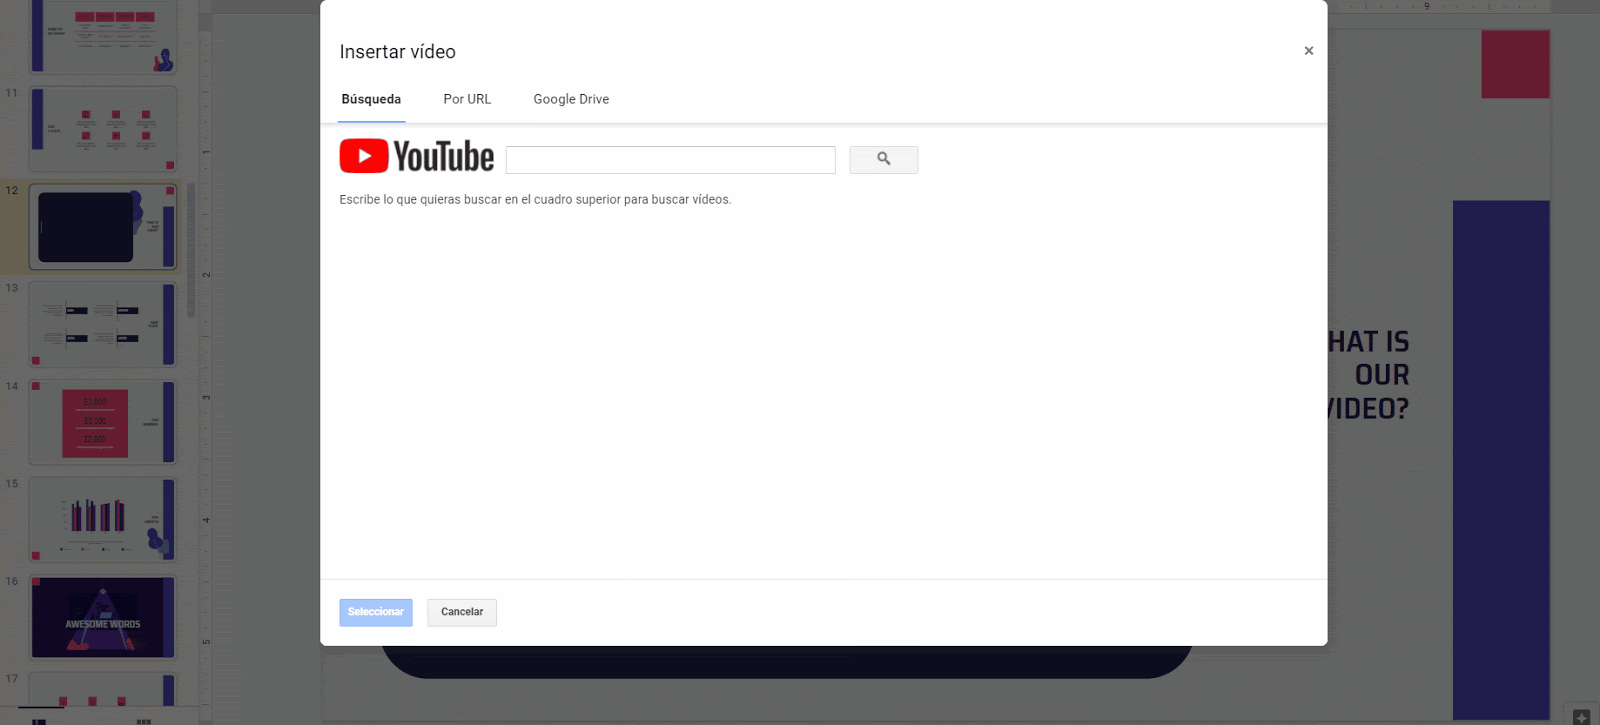The height and width of the screenshot is (725, 1600).
Task: Close the Insertar vídeo dialog
Action: click(x=1308, y=51)
